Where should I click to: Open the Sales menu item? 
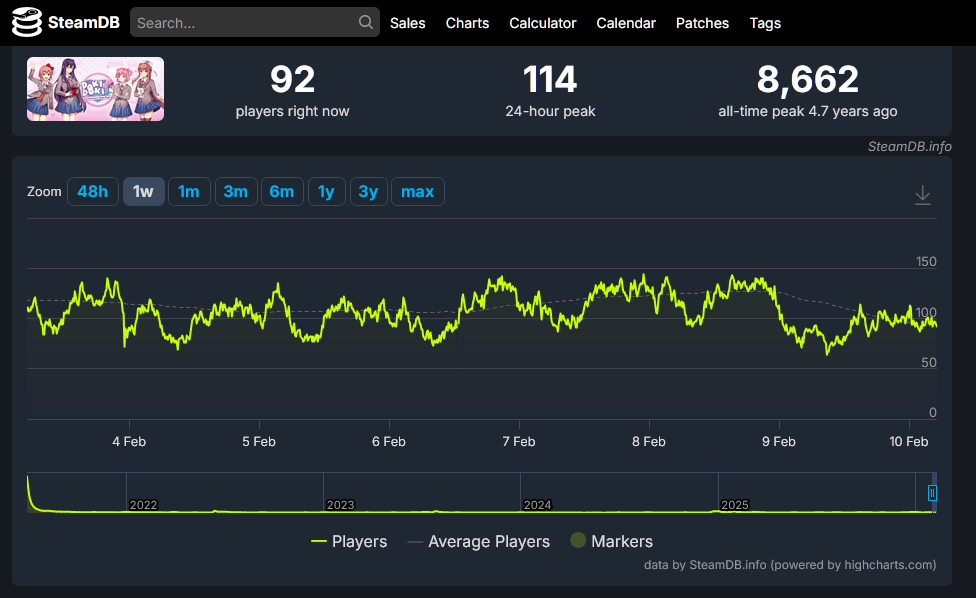click(x=408, y=23)
